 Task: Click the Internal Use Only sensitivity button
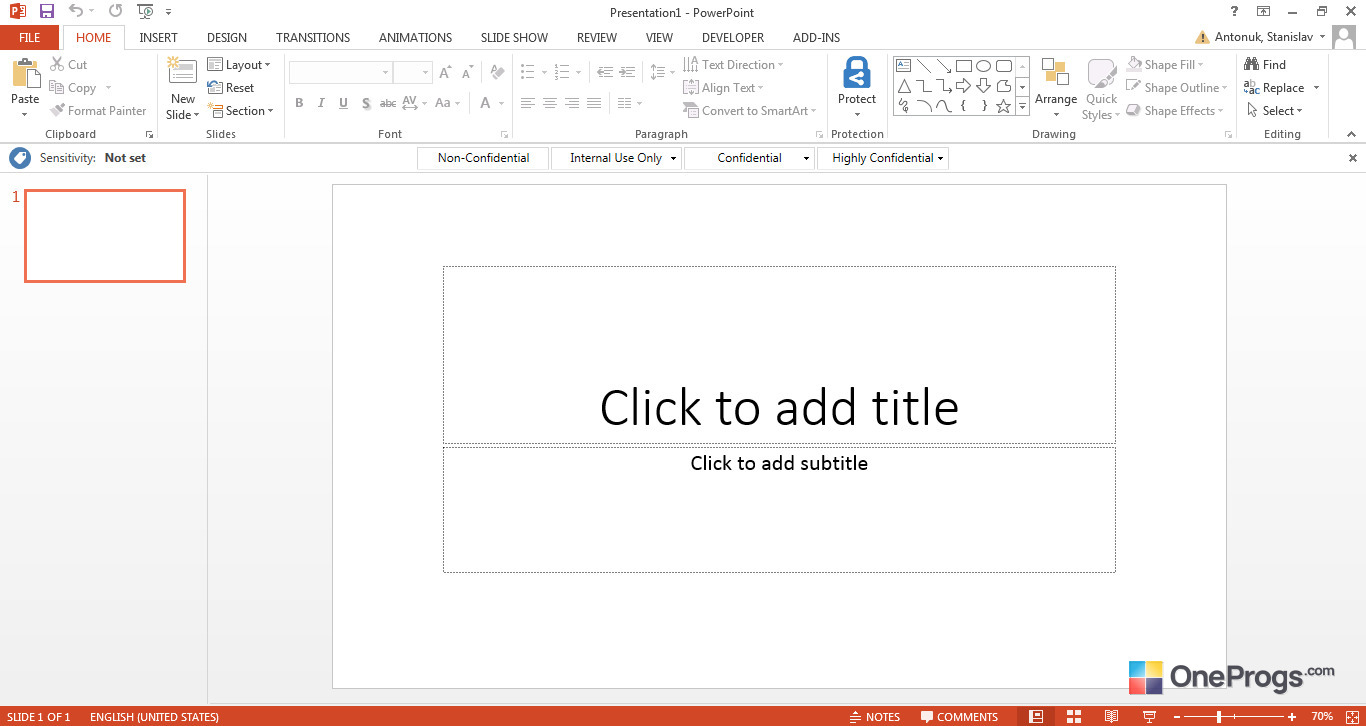616,158
